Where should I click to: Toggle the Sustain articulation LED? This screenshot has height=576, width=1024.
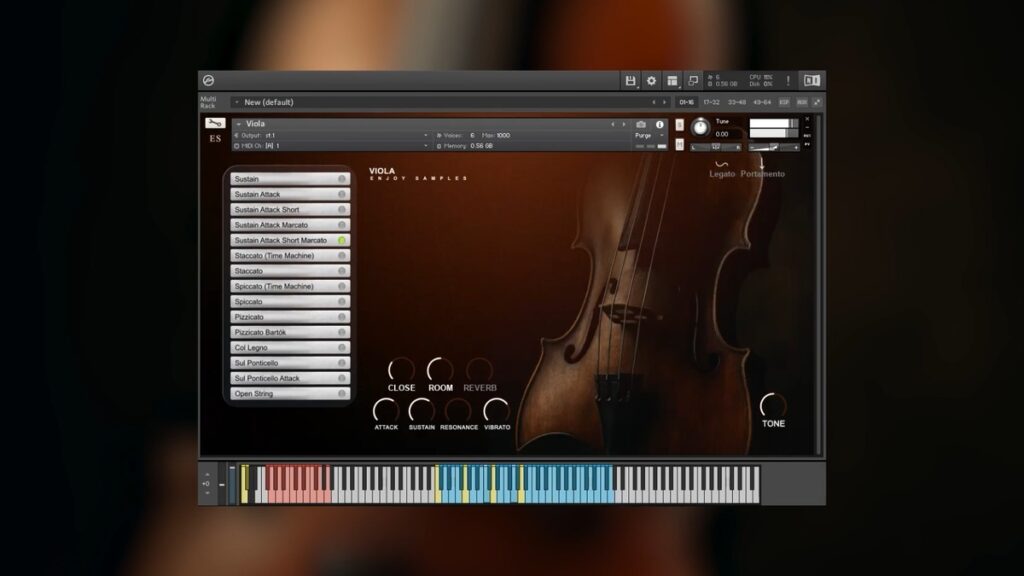(x=342, y=179)
